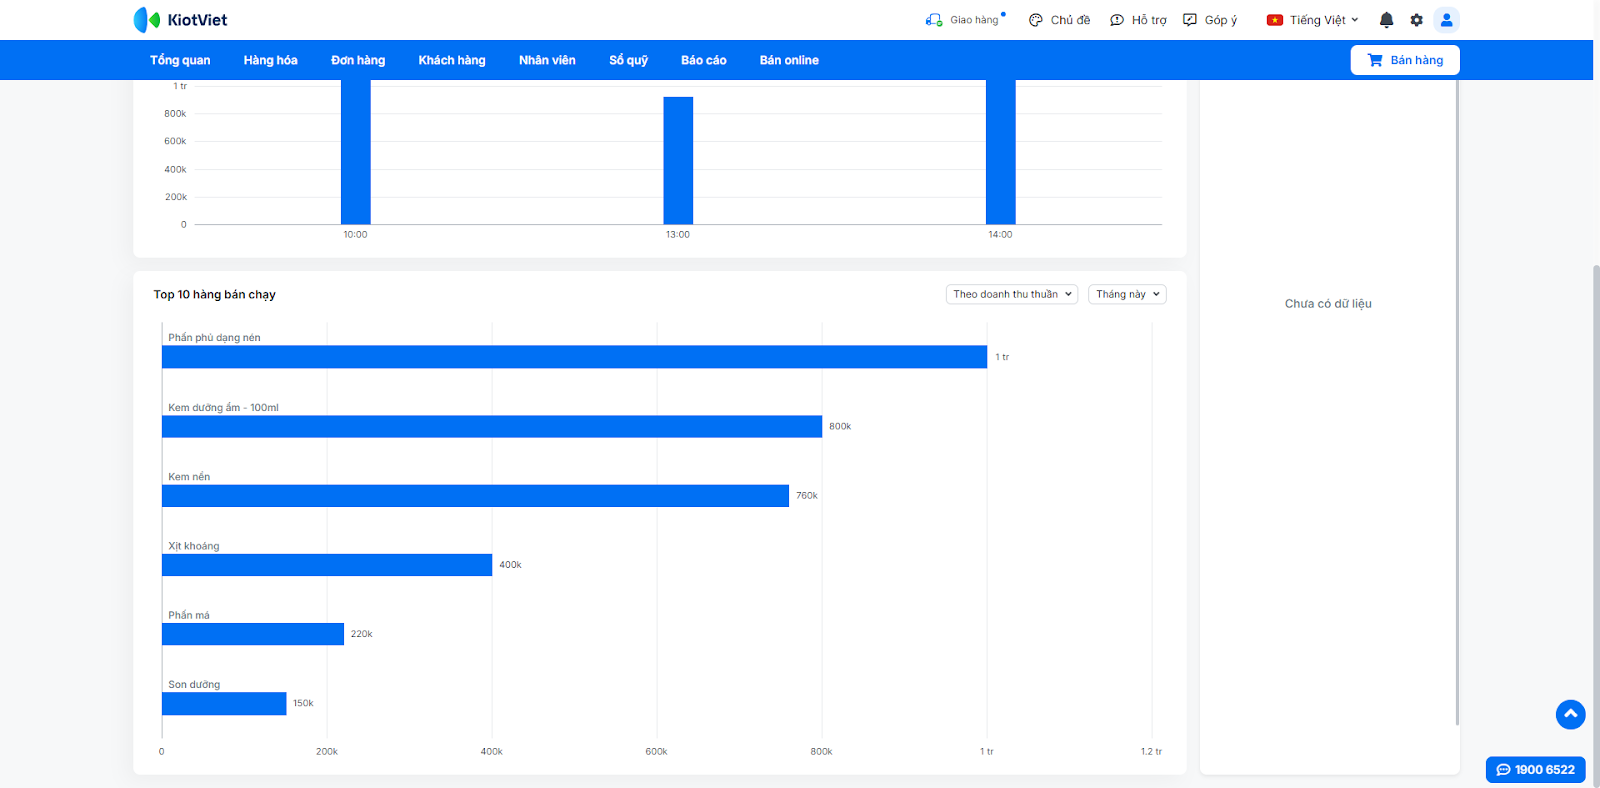Image resolution: width=1600 pixels, height=788 pixels.
Task: Click the Giao hàng link
Action: click(974, 20)
